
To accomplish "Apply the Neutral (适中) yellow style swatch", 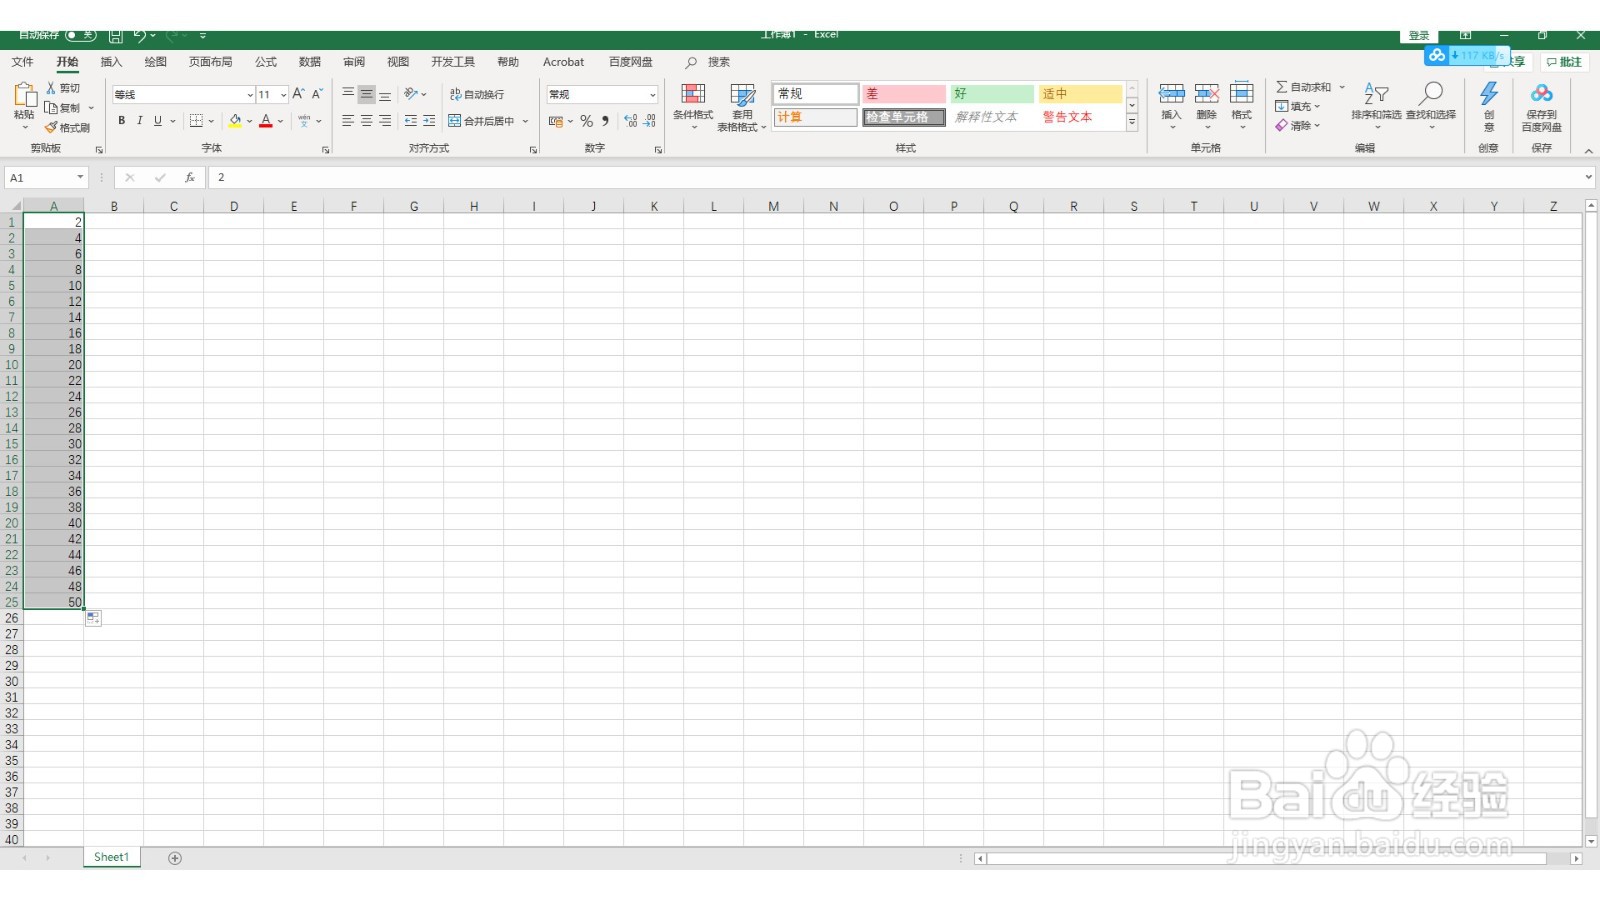I will (x=1080, y=93).
